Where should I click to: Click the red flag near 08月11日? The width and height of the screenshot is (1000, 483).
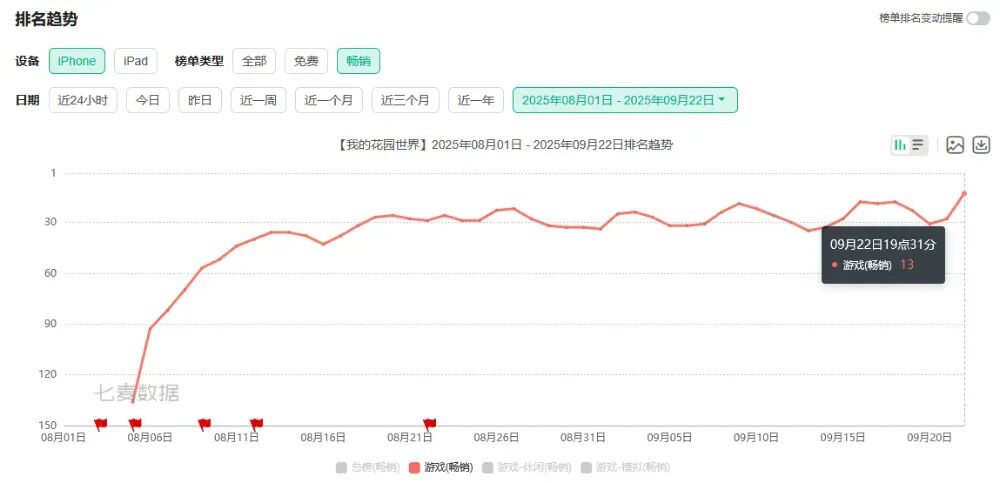click(257, 424)
